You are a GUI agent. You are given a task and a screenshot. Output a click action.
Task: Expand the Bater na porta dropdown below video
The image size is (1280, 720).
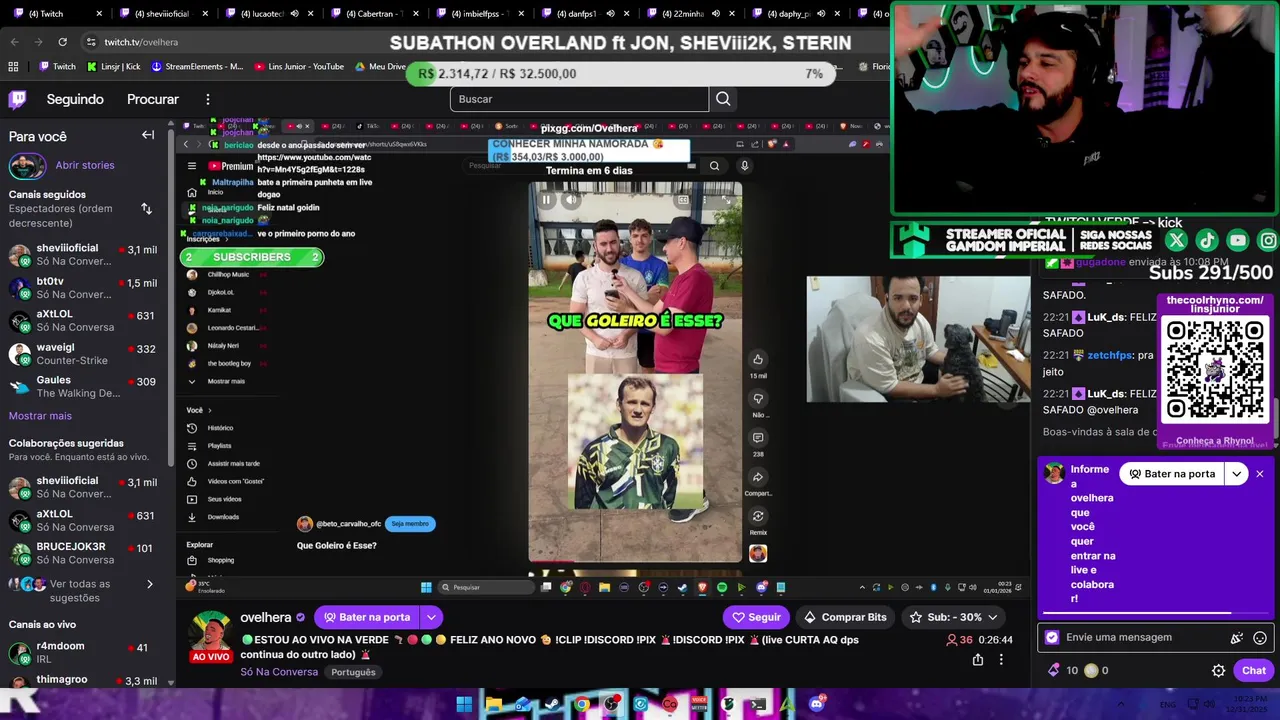pyautogui.click(x=431, y=617)
